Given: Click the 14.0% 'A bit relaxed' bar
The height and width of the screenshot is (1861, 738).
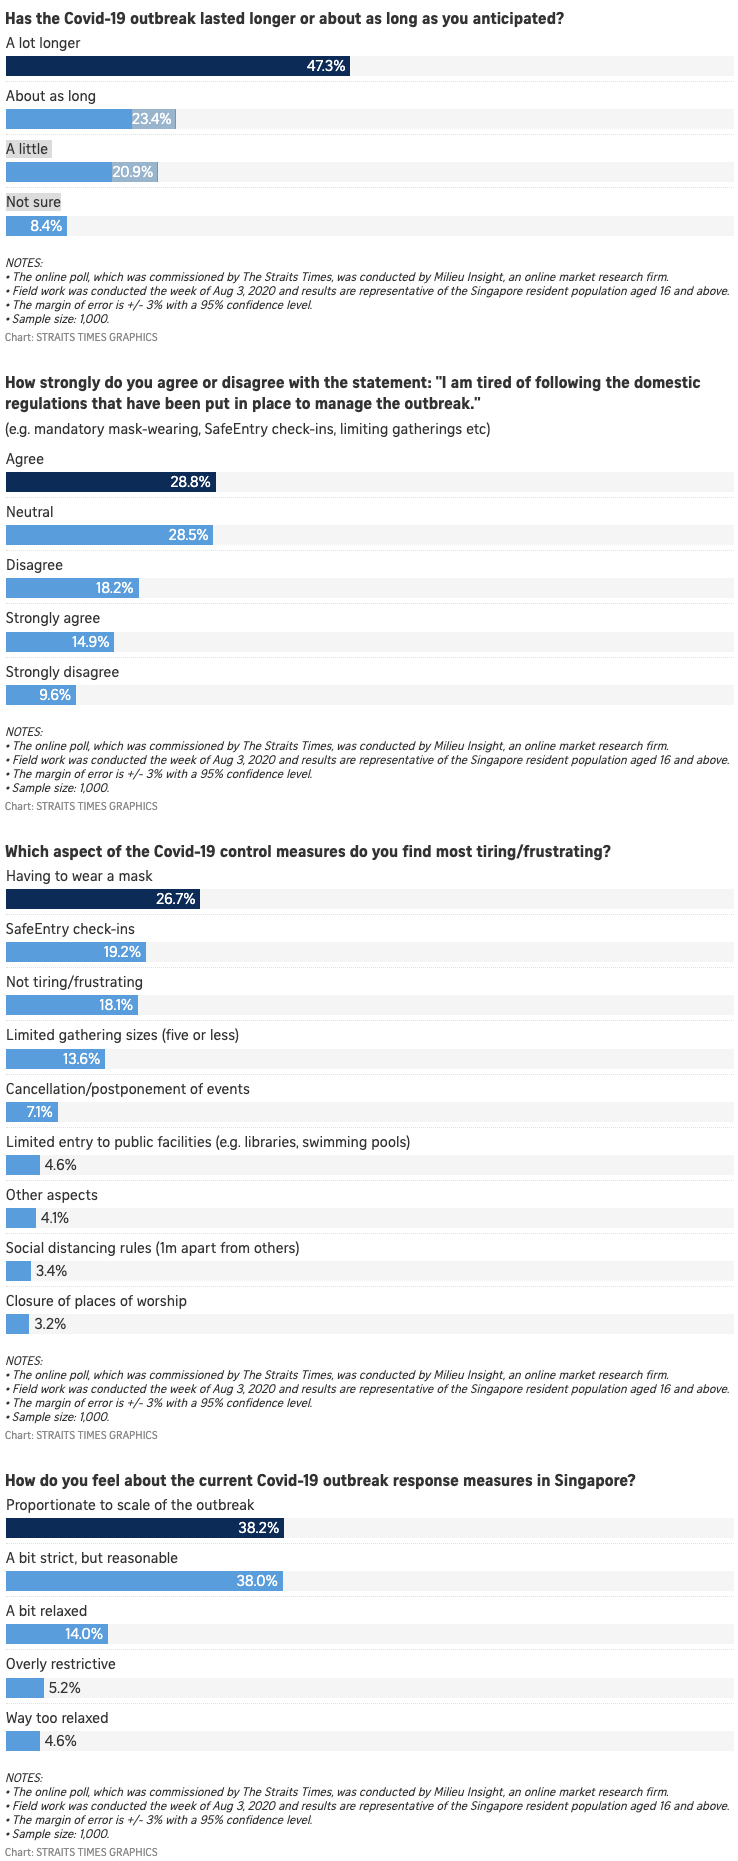Looking at the screenshot, I should (x=56, y=1634).
